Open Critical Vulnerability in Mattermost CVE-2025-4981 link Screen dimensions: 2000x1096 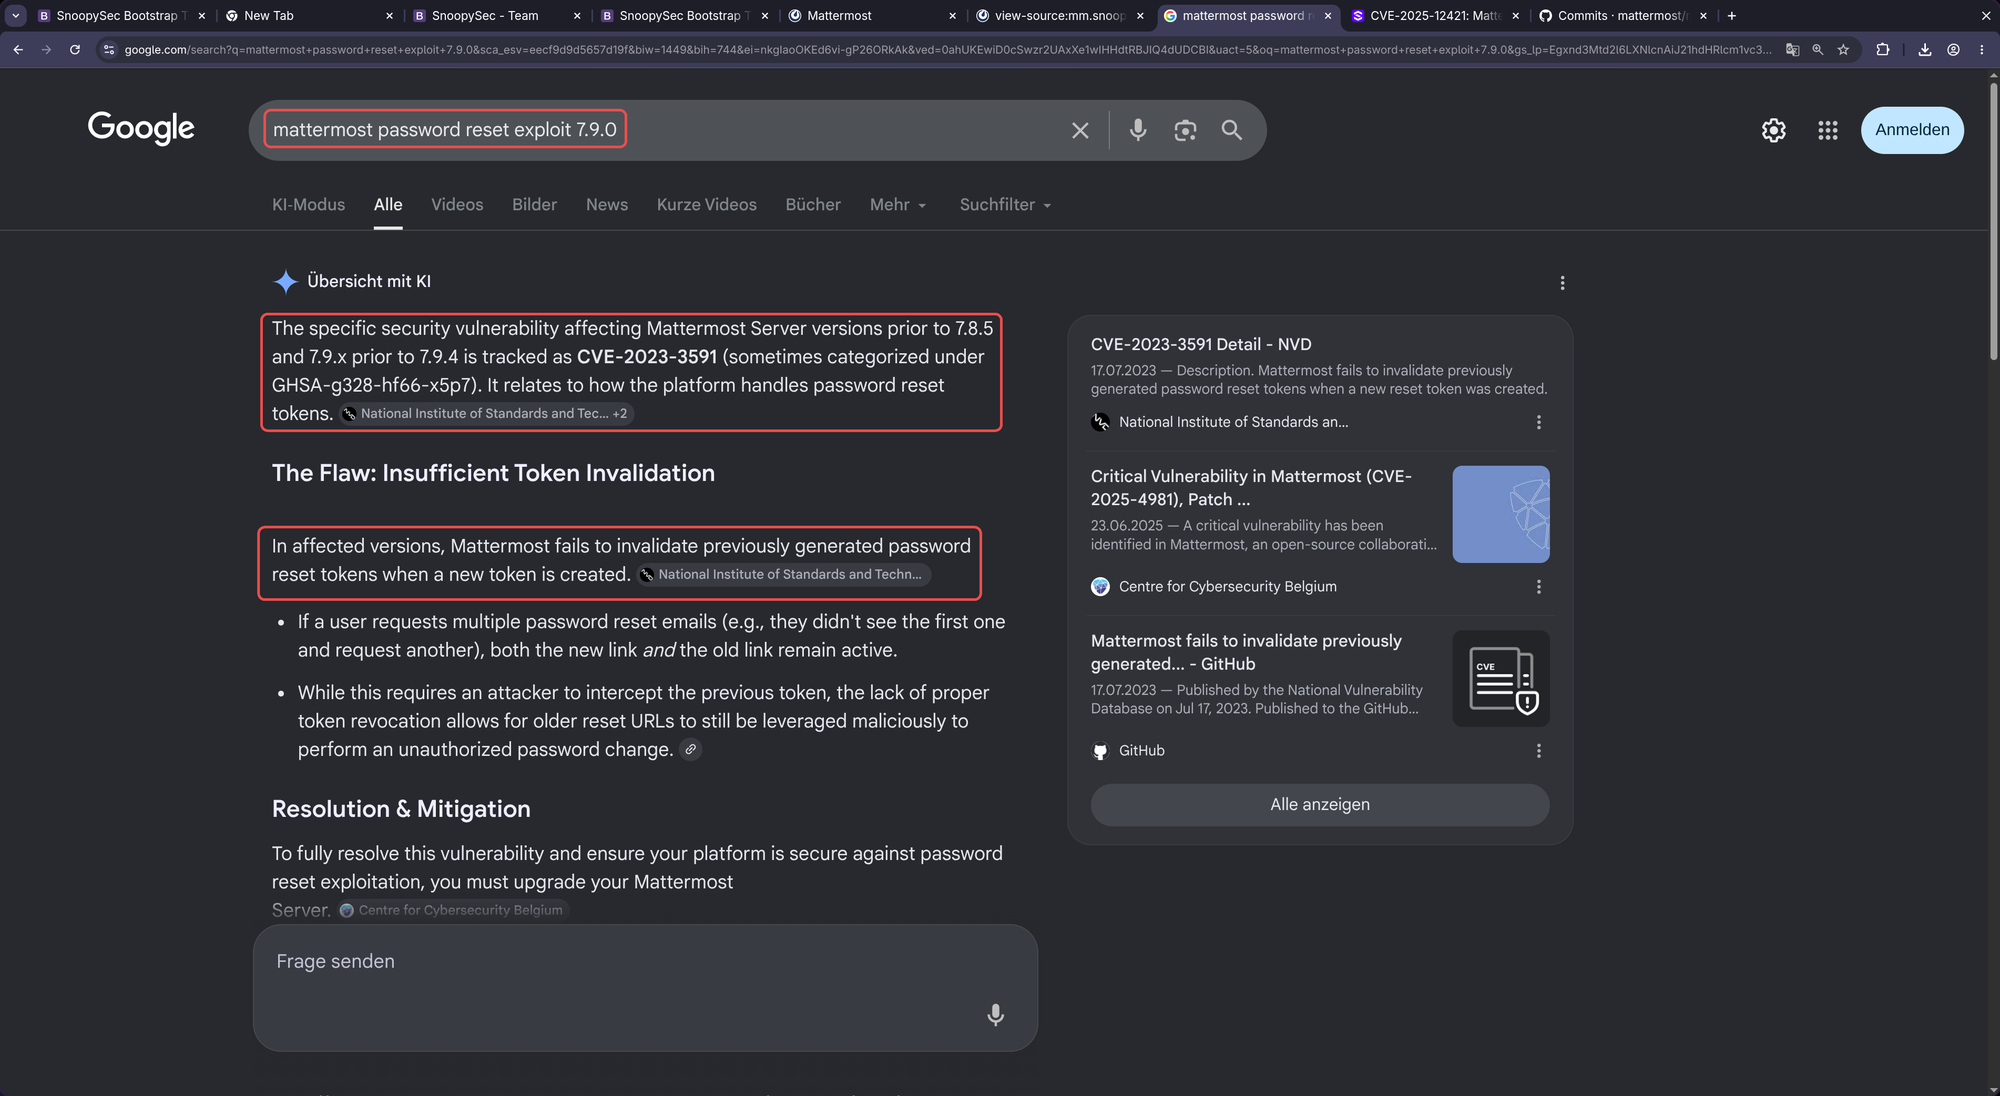point(1251,488)
